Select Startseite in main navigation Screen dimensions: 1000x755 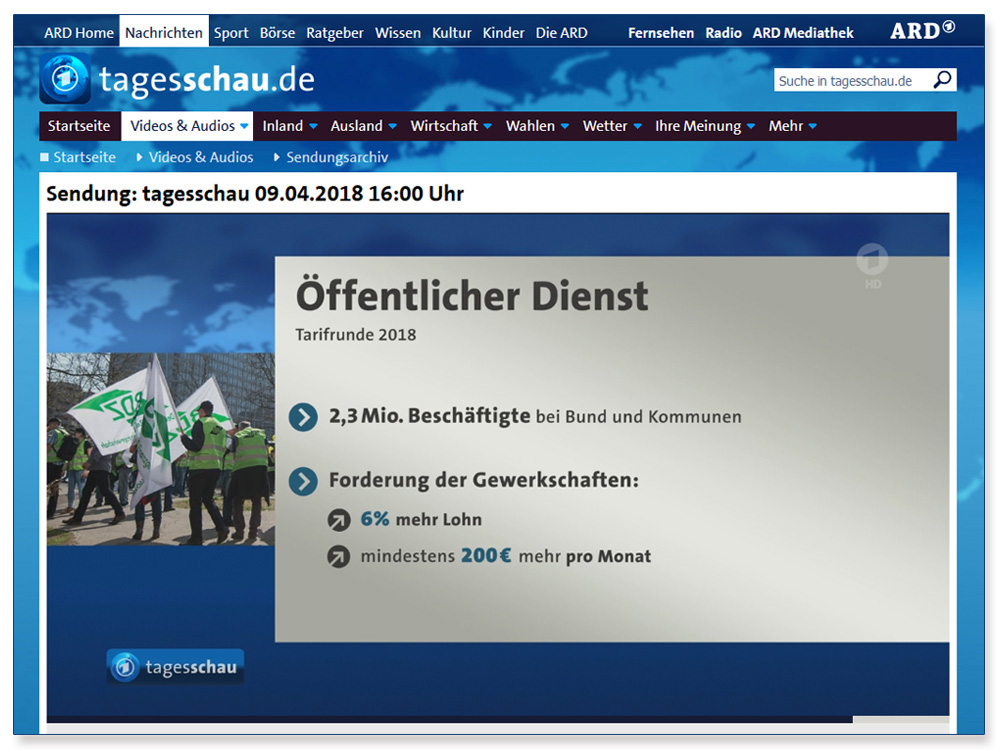(x=79, y=126)
